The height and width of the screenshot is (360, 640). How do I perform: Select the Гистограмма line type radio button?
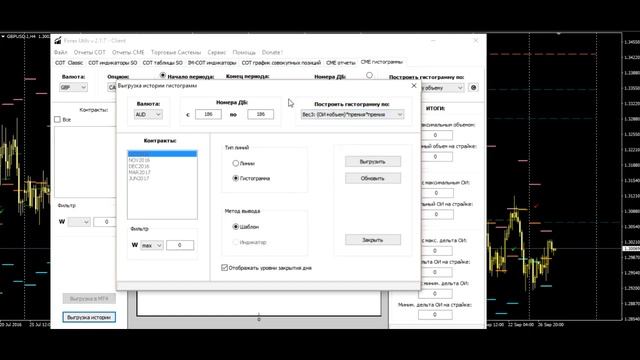[236, 178]
